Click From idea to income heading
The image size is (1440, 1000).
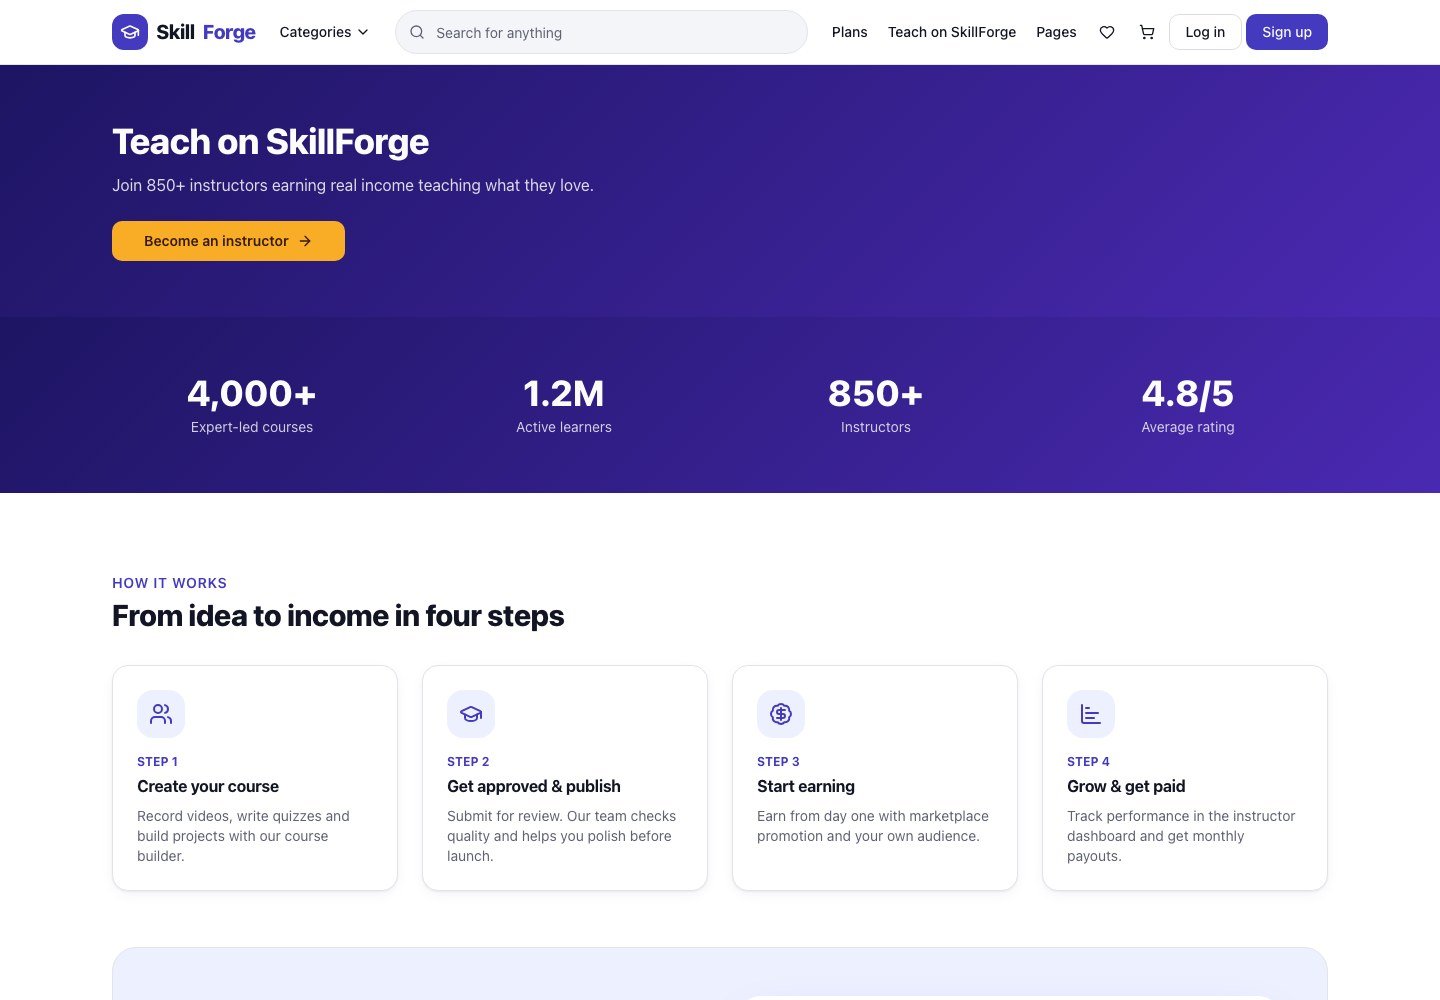coord(338,616)
